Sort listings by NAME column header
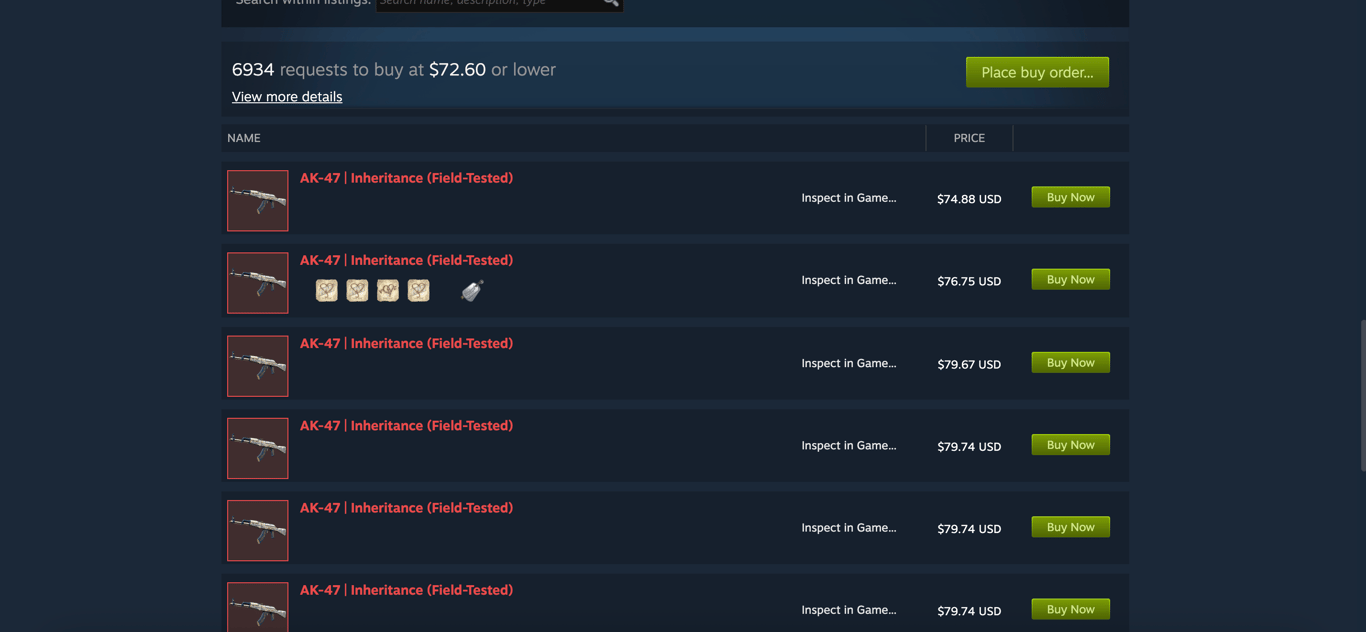1366x632 pixels. (244, 138)
